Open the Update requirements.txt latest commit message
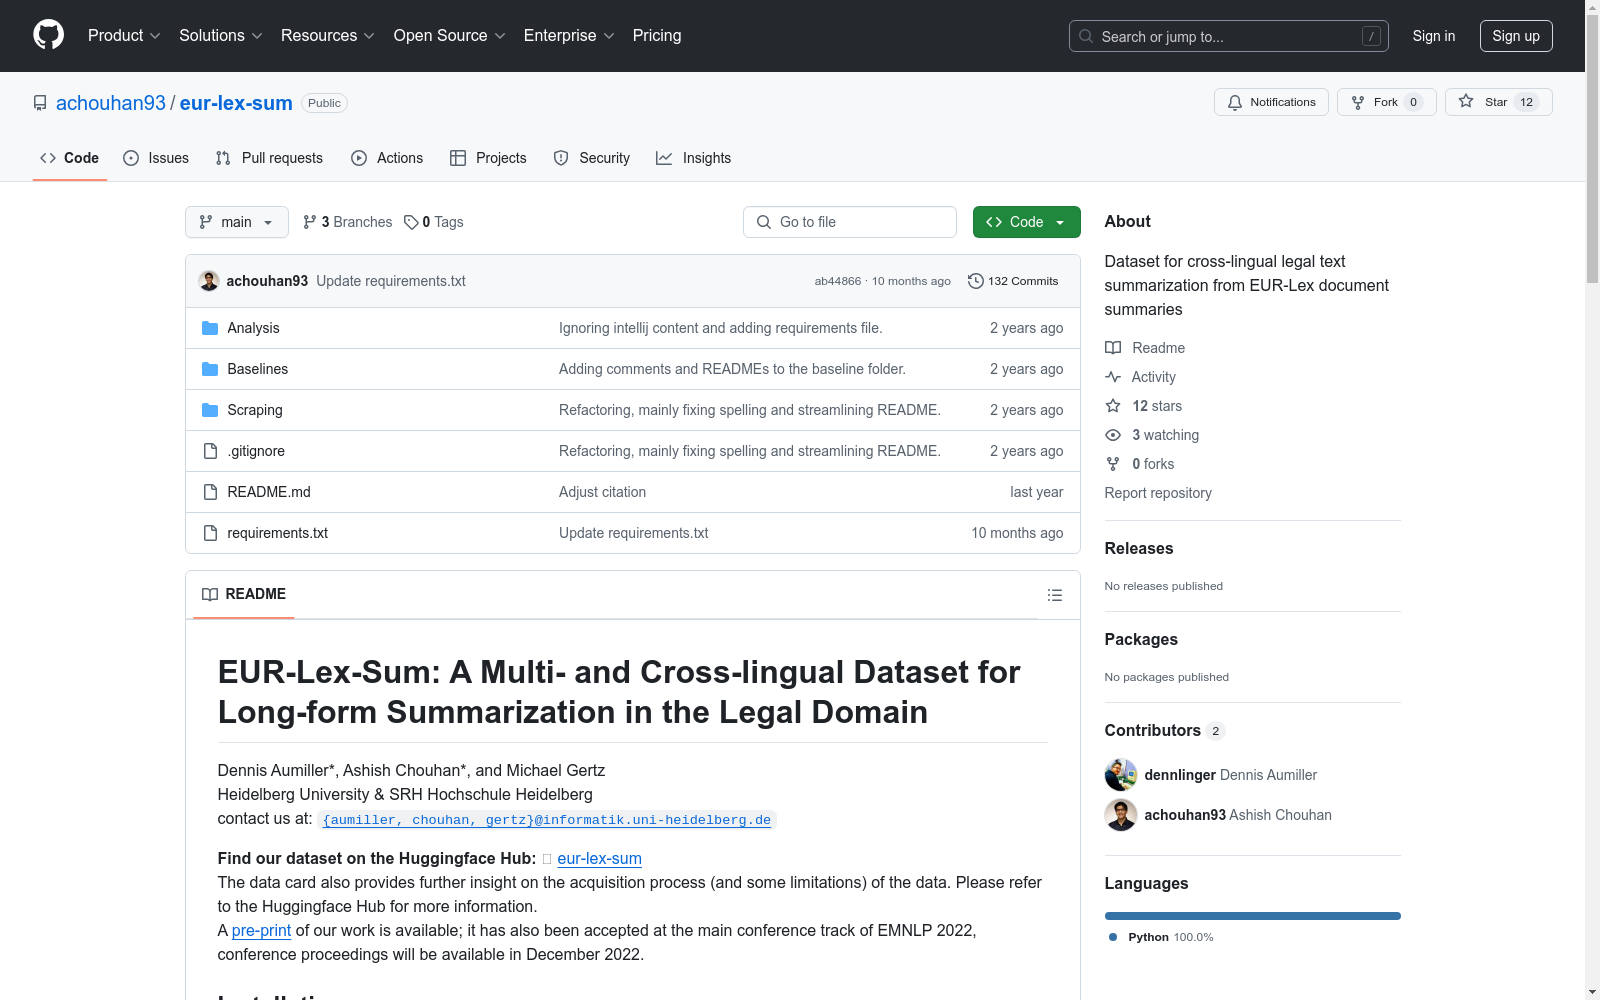Viewport: 1600px width, 1000px height. click(x=391, y=281)
